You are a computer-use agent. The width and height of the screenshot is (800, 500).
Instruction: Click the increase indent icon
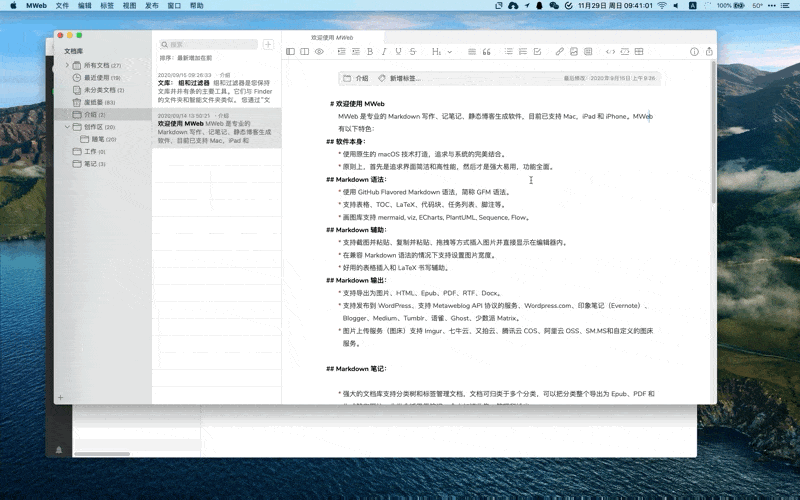(x=341, y=52)
